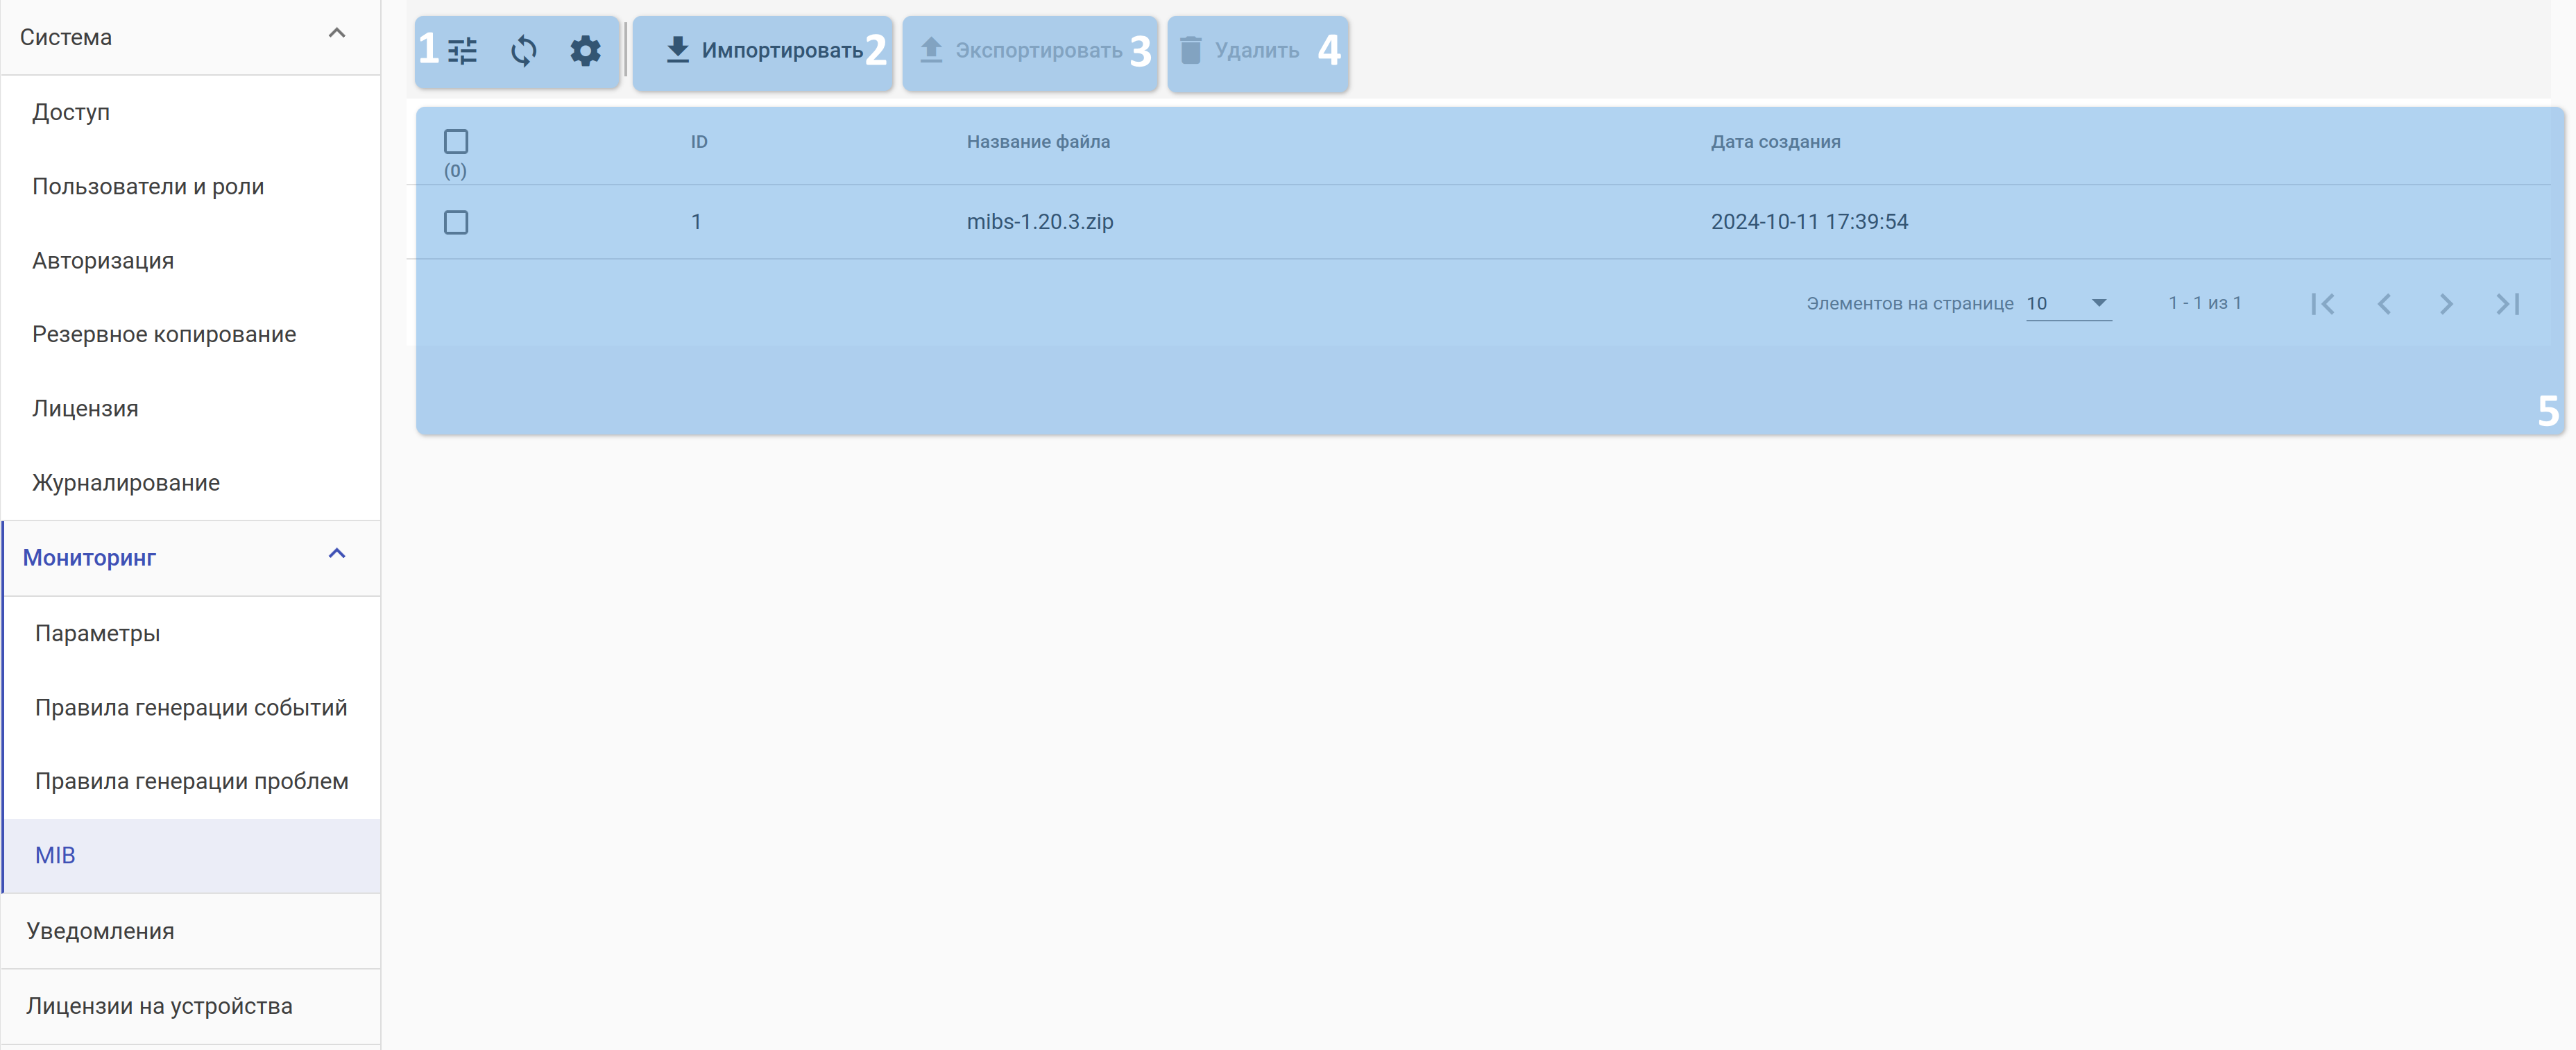Collapse the Мониторинг section chevron

pos(337,554)
